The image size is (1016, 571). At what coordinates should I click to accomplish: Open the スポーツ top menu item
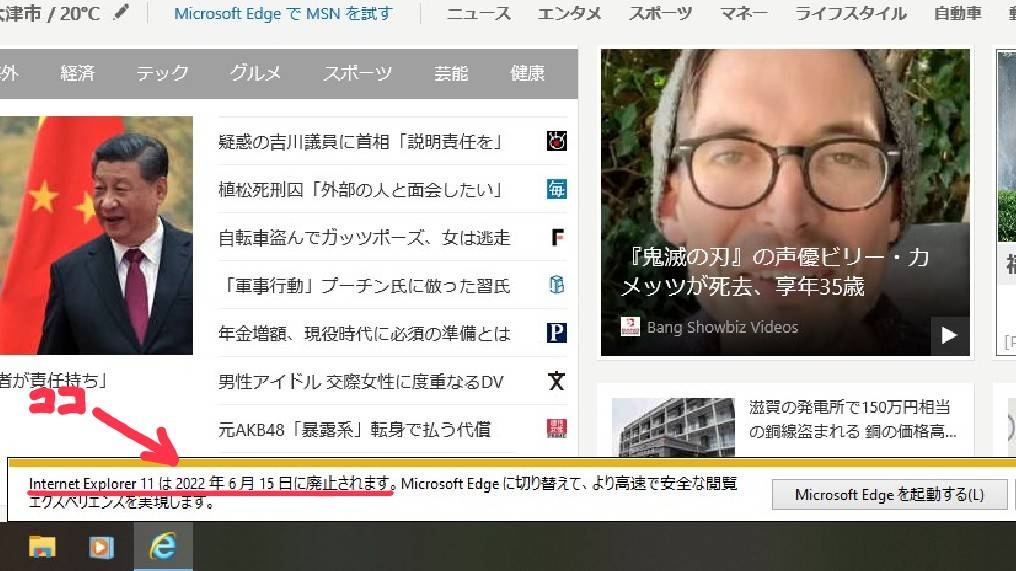point(660,14)
